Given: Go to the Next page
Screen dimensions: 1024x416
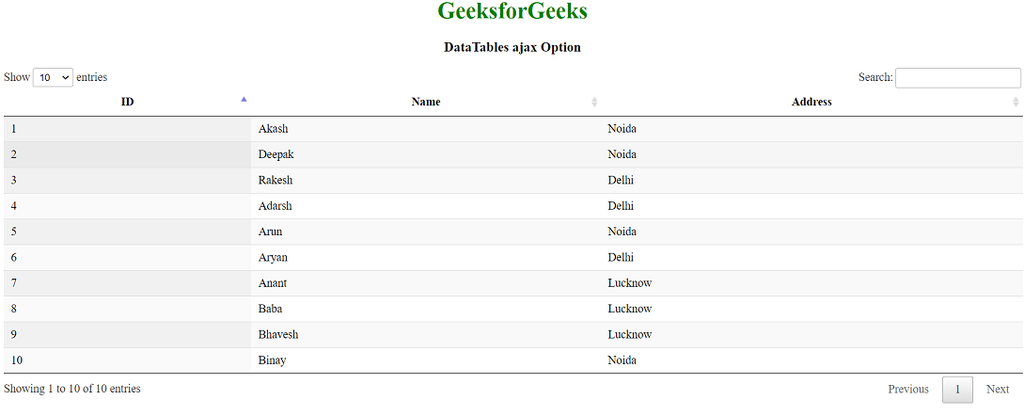Looking at the screenshot, I should pyautogui.click(x=997, y=389).
